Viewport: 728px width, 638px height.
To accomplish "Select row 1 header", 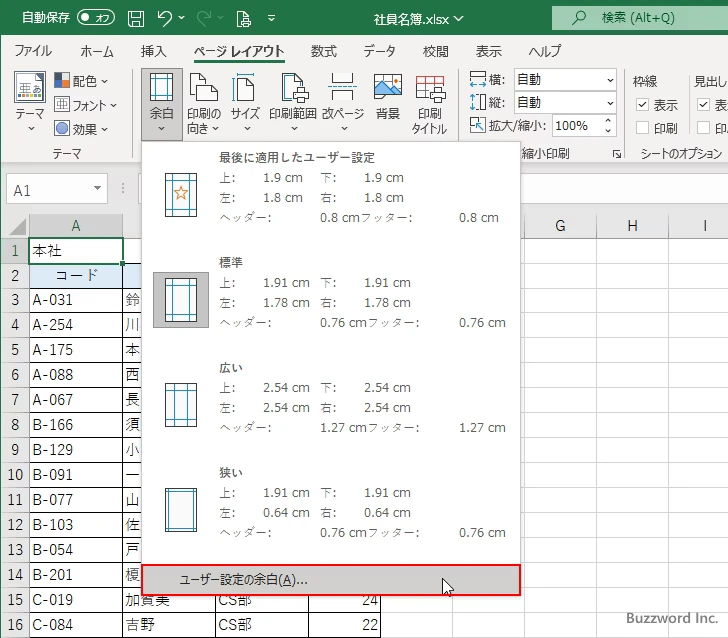I will point(15,251).
